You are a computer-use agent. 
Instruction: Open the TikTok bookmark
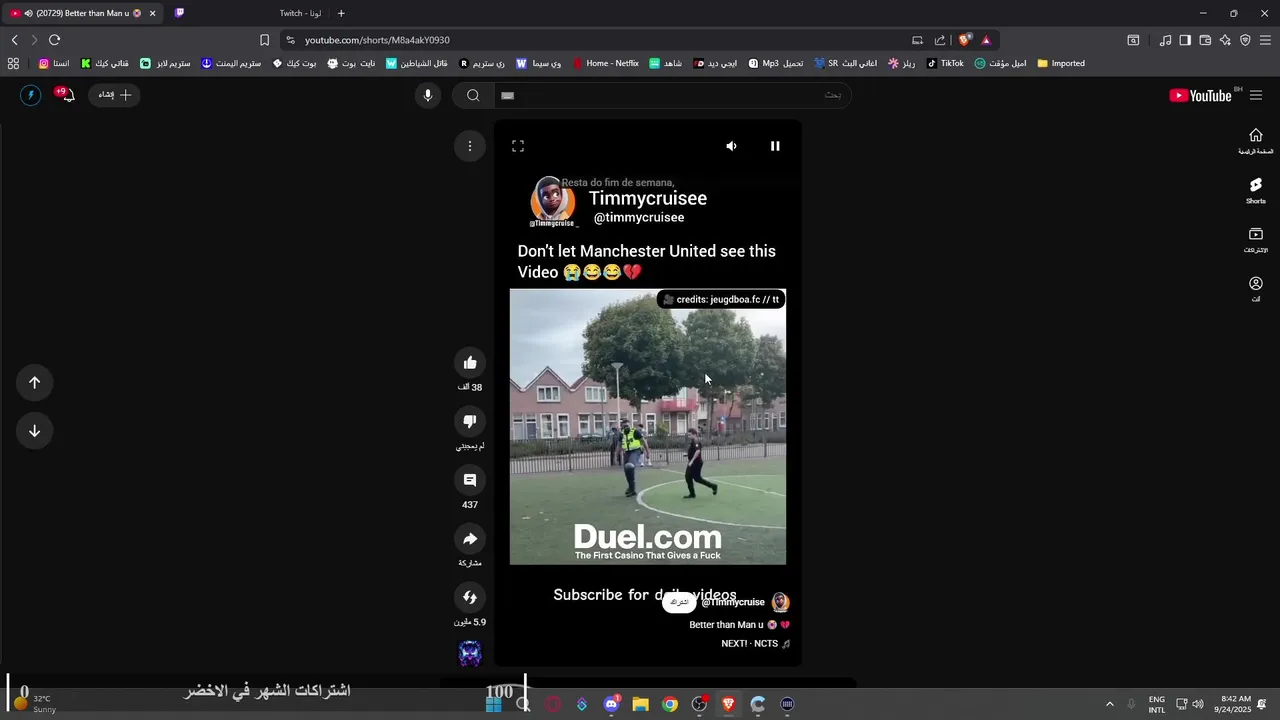945,63
